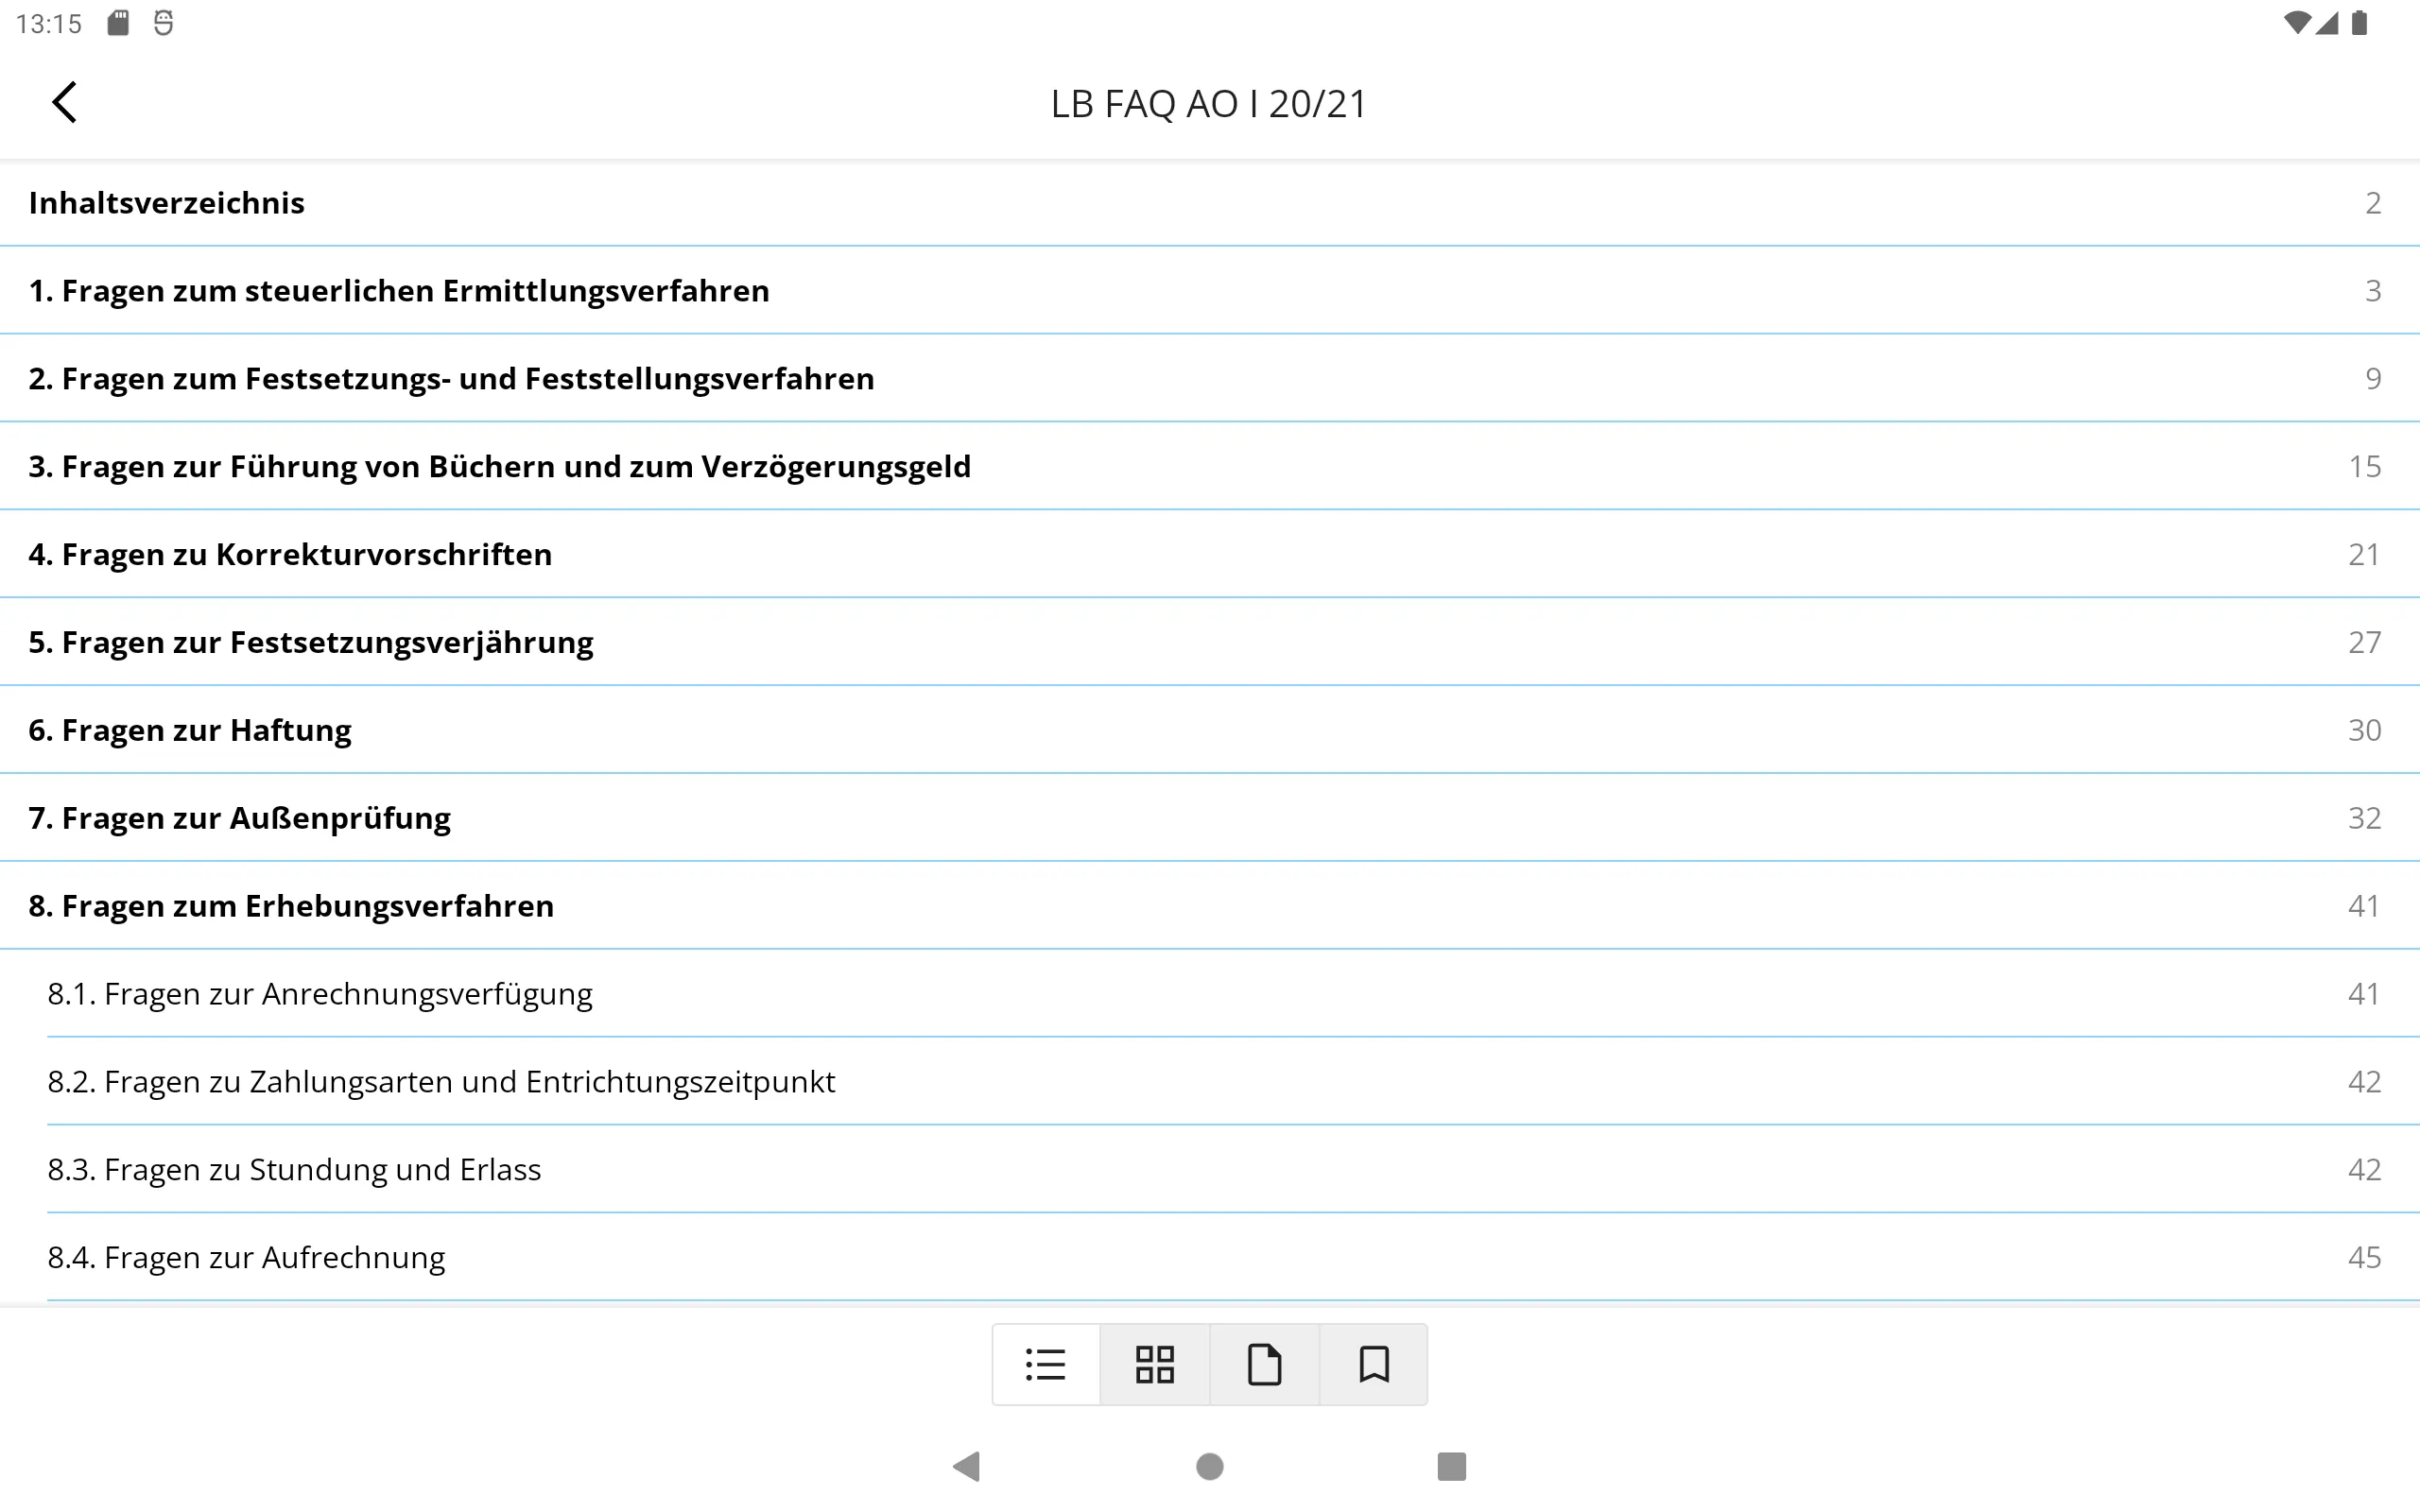Tap the 13:15 clock in status bar
Viewport: 2420px width, 1512px height.
[49, 24]
